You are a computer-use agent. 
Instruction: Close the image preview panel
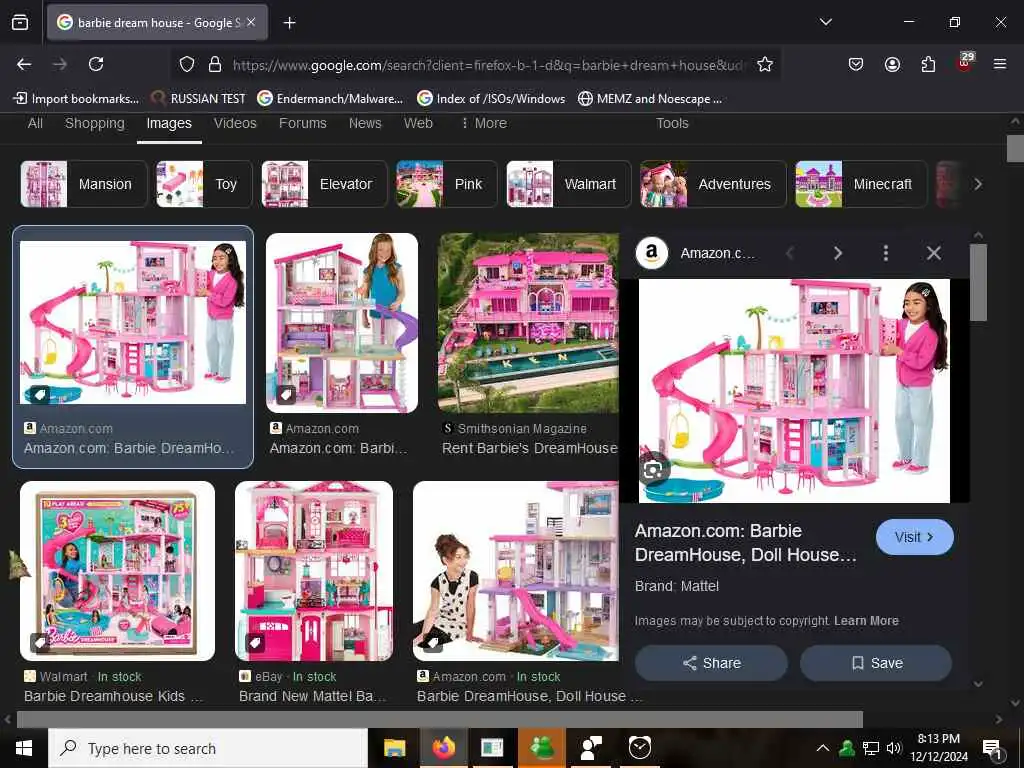click(x=934, y=253)
